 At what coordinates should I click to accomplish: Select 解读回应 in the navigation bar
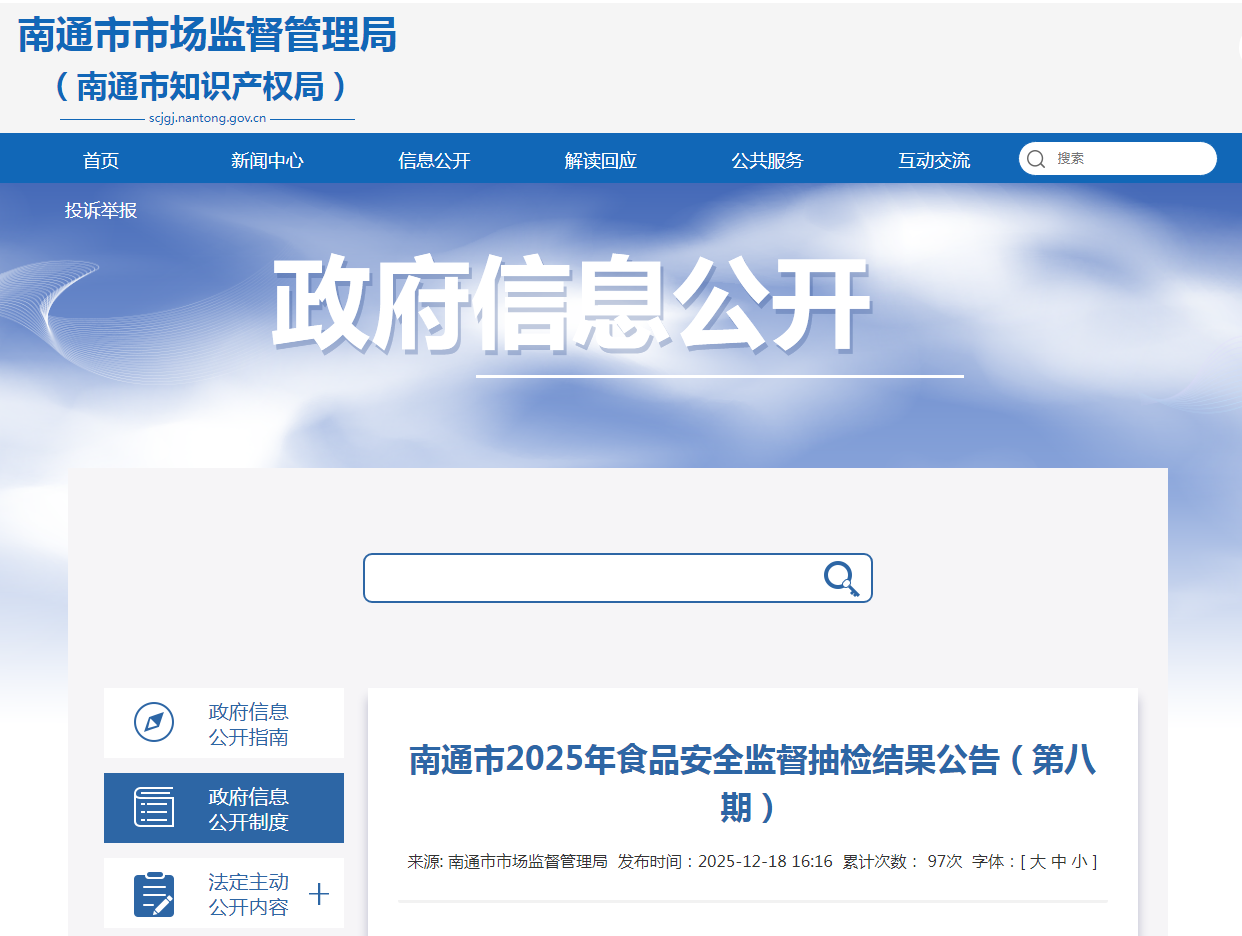[600, 160]
